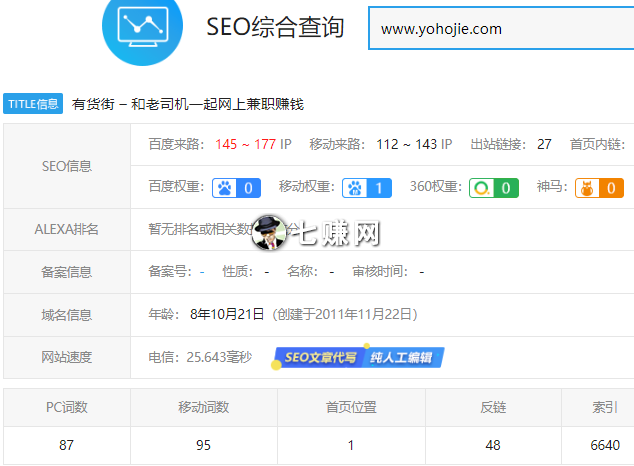Click the mobile paw icon for 移动权重
The width and height of the screenshot is (634, 466).
355,188
